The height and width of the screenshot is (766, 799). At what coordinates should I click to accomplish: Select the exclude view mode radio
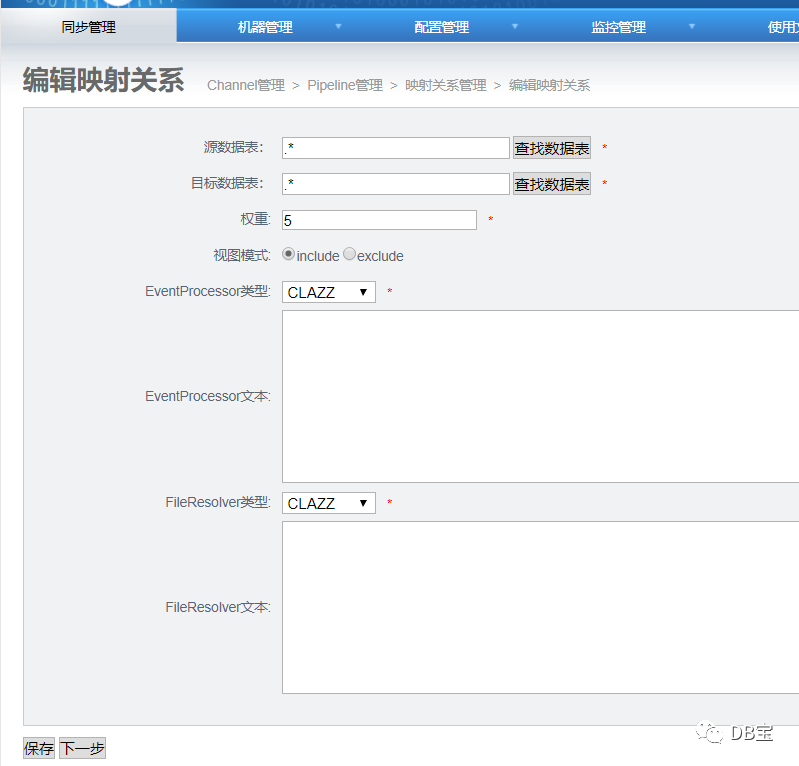(x=349, y=254)
